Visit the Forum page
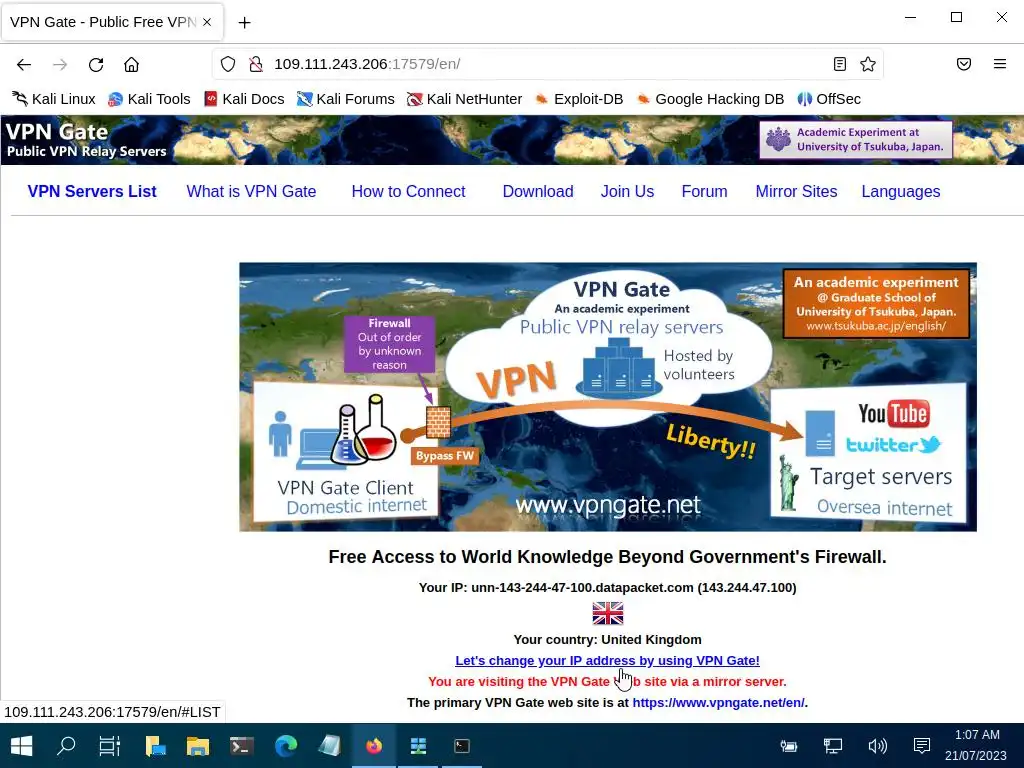The image size is (1024, 768). pyautogui.click(x=705, y=191)
